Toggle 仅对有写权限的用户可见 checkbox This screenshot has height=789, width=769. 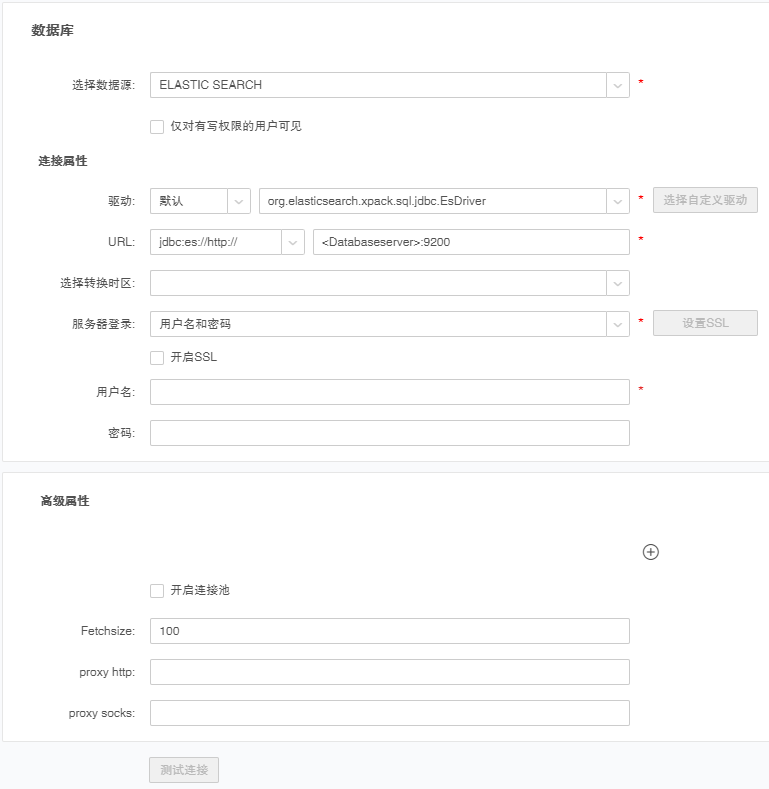[x=157, y=126]
